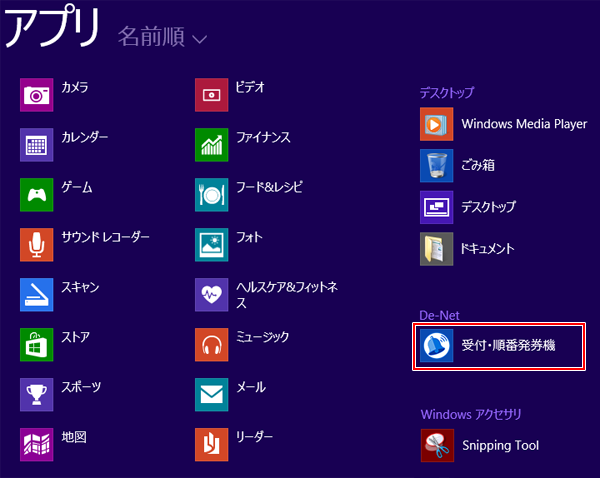The image size is (600, 478).
Task: Open the メール envelope icon
Action: click(212, 395)
